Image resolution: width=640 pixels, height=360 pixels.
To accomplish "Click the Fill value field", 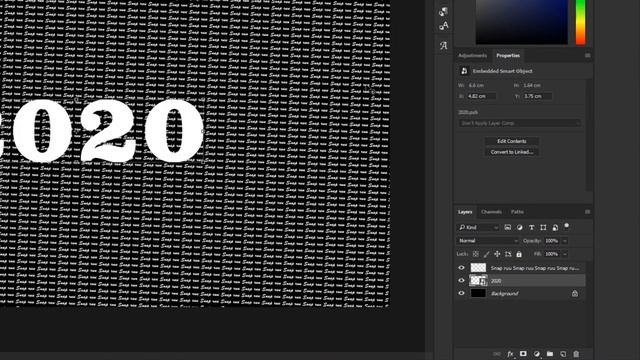I will tap(552, 254).
